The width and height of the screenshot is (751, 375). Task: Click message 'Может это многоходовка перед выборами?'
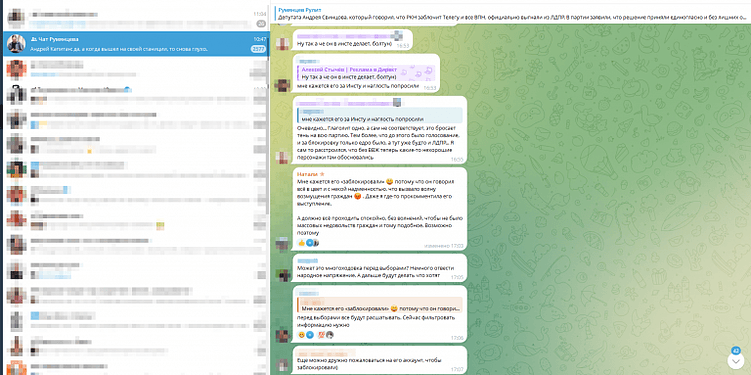(379, 268)
